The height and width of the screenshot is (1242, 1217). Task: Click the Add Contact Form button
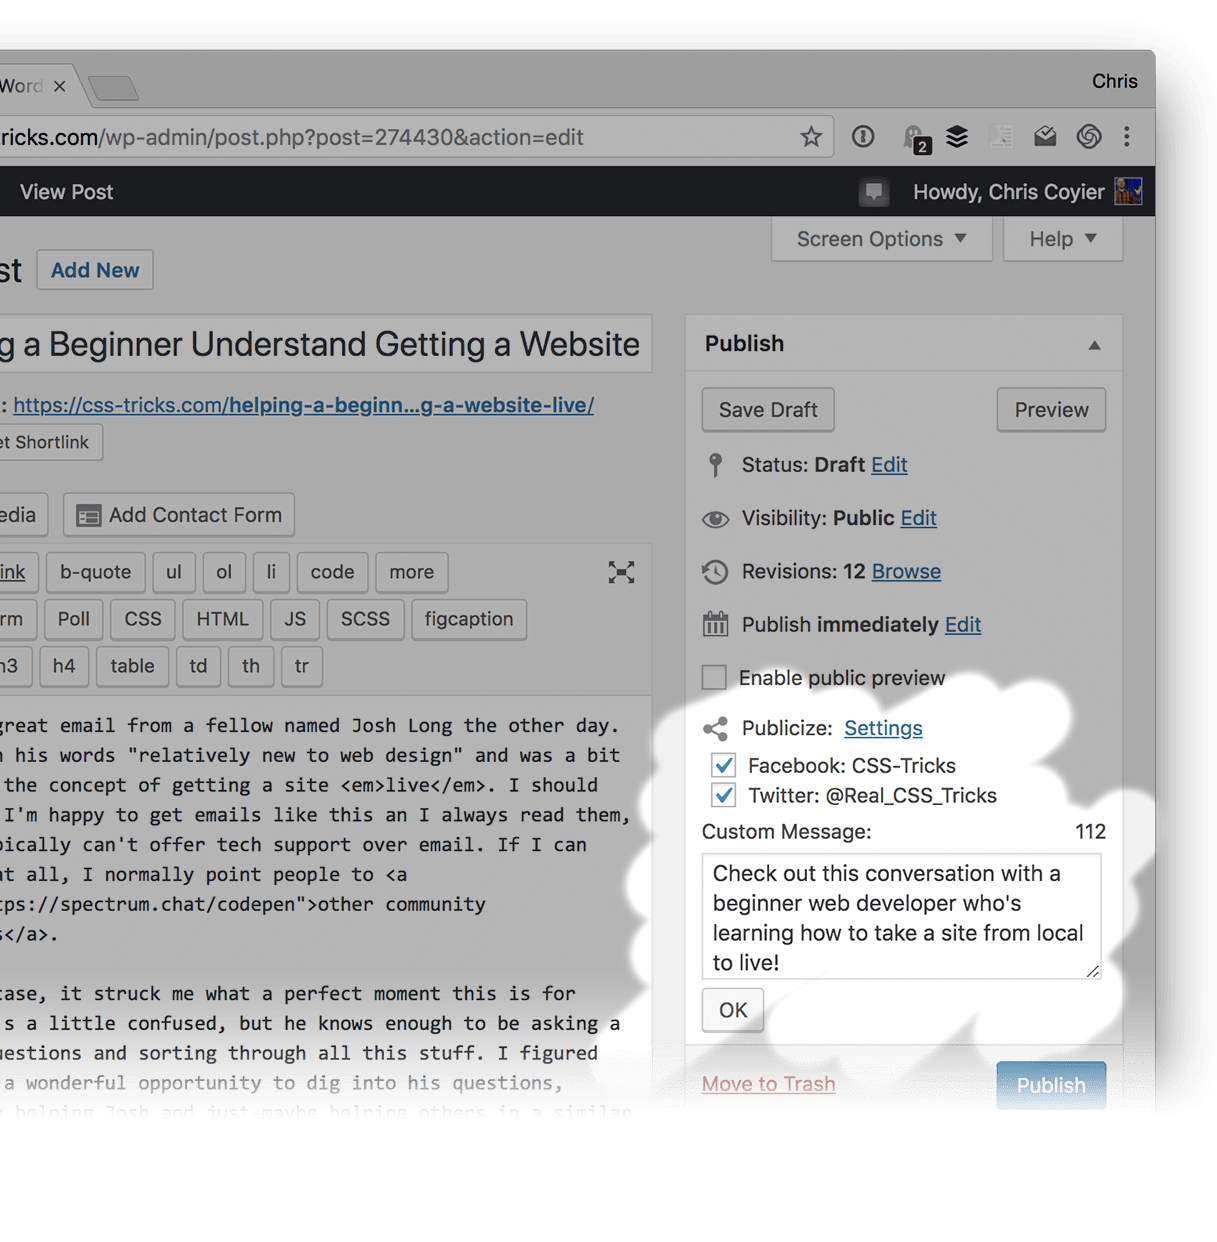coord(179,515)
